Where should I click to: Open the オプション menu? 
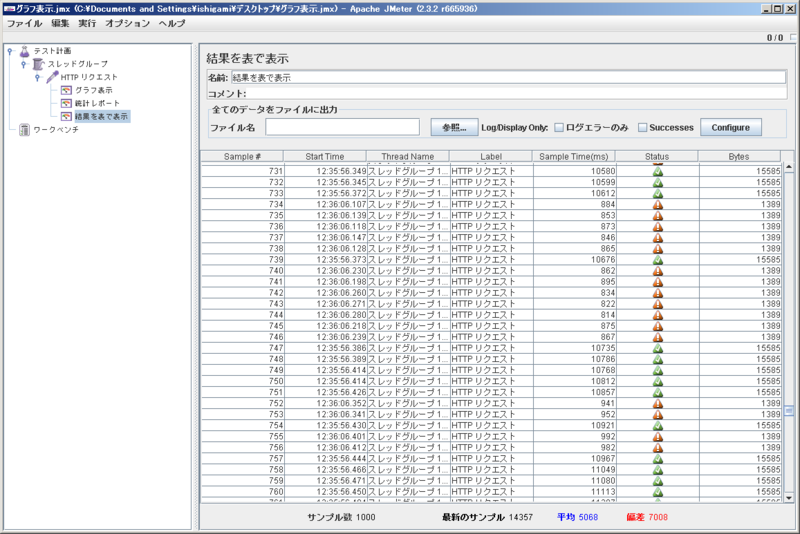coord(128,23)
